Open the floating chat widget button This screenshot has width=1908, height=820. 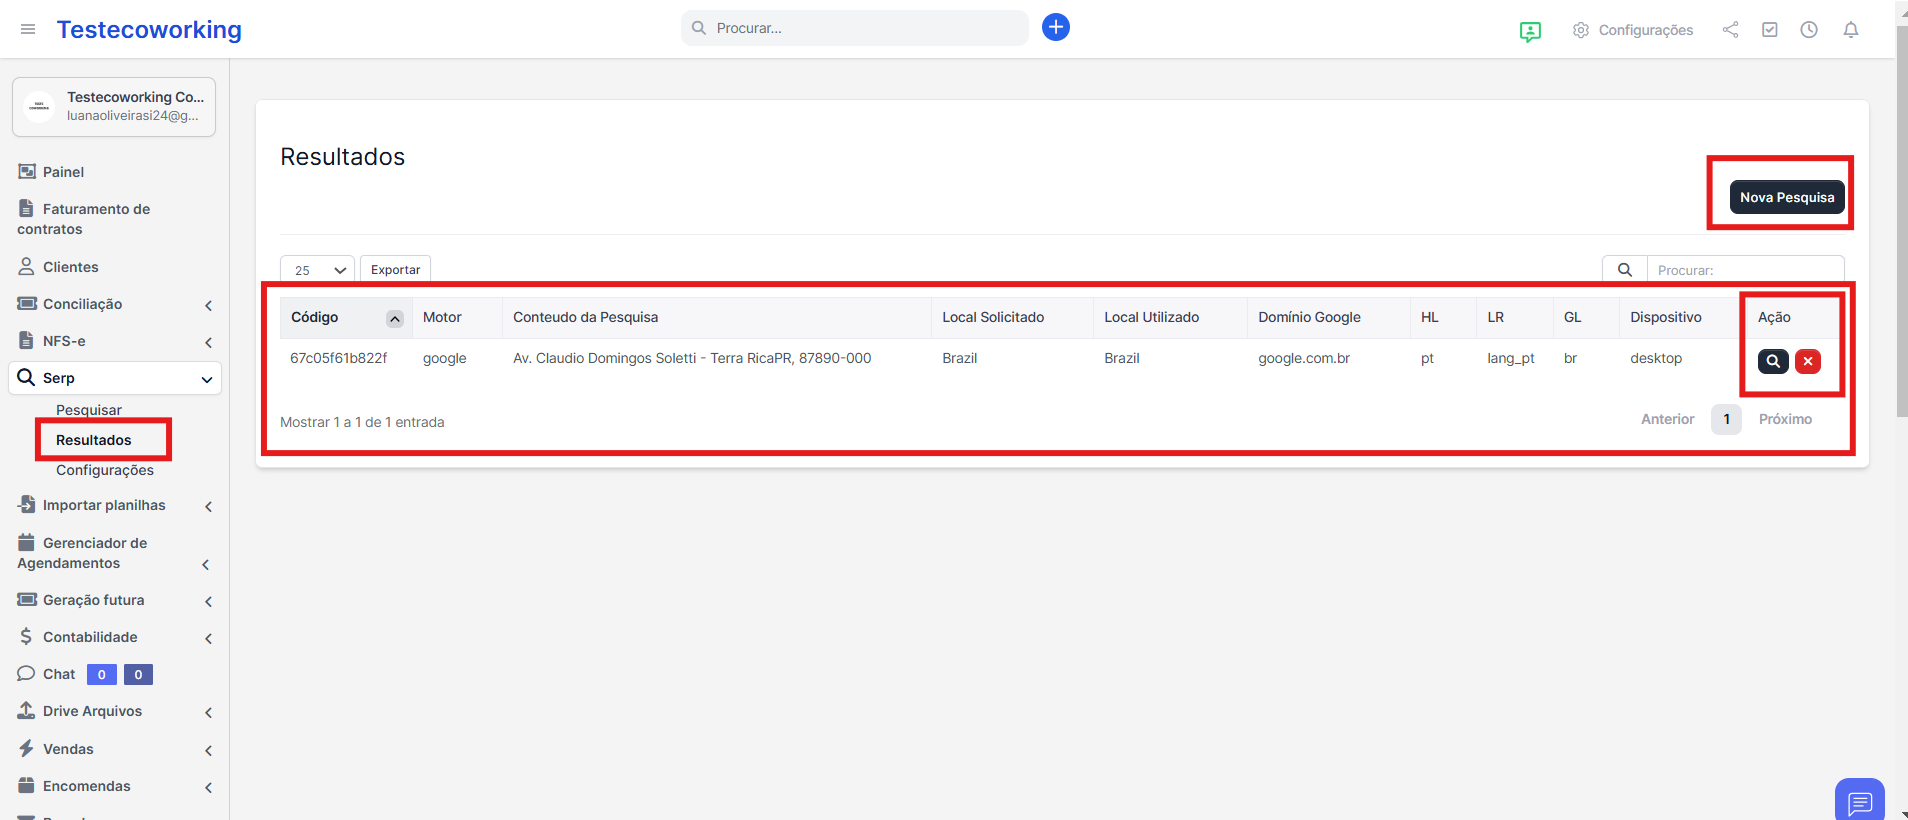pyautogui.click(x=1859, y=801)
